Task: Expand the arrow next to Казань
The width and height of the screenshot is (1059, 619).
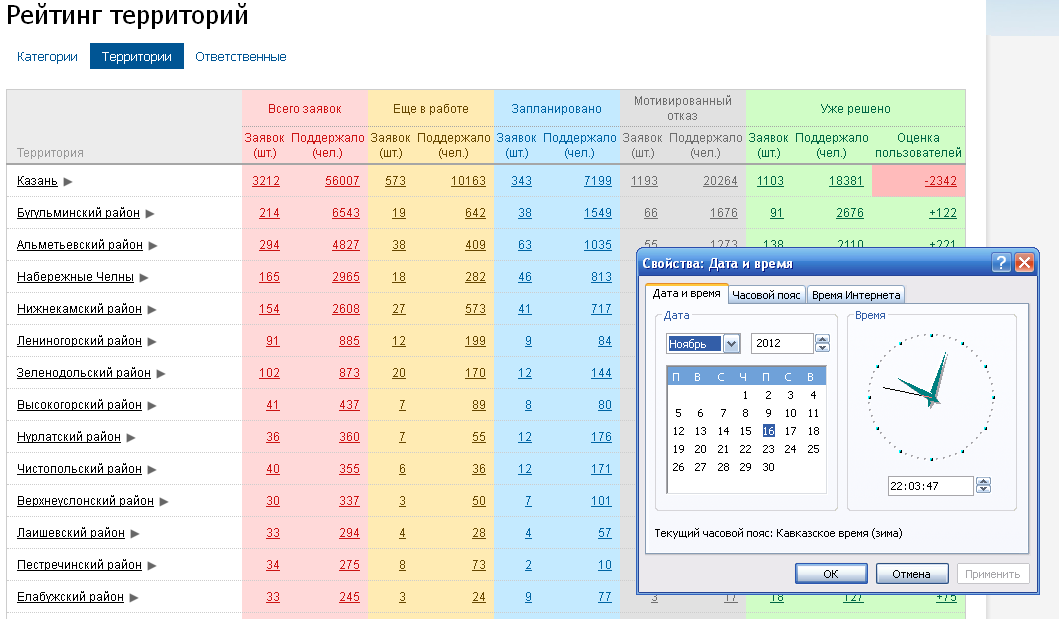Action: [x=68, y=182]
